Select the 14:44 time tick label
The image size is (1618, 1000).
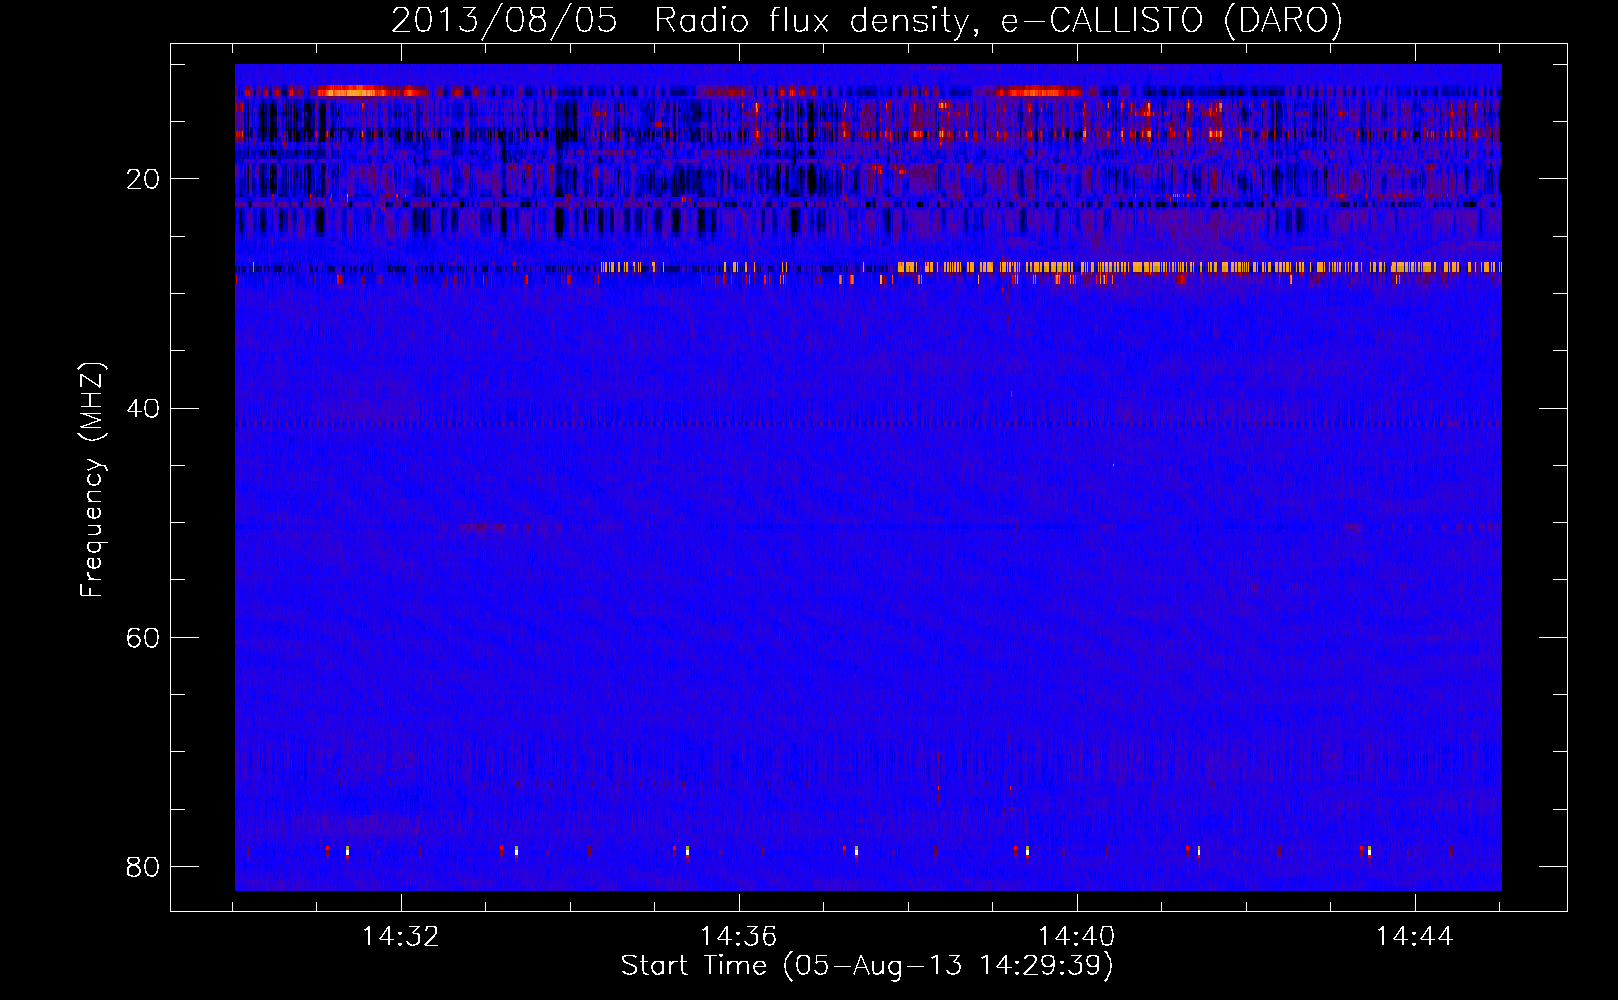1415,937
